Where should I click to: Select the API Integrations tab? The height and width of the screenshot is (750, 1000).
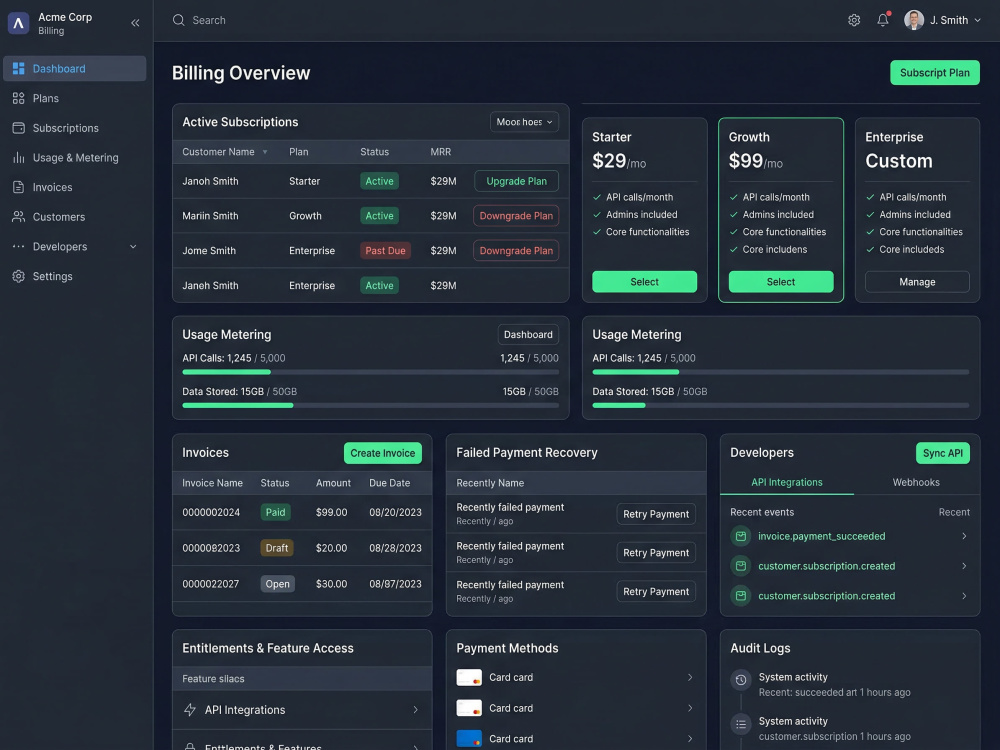786,482
